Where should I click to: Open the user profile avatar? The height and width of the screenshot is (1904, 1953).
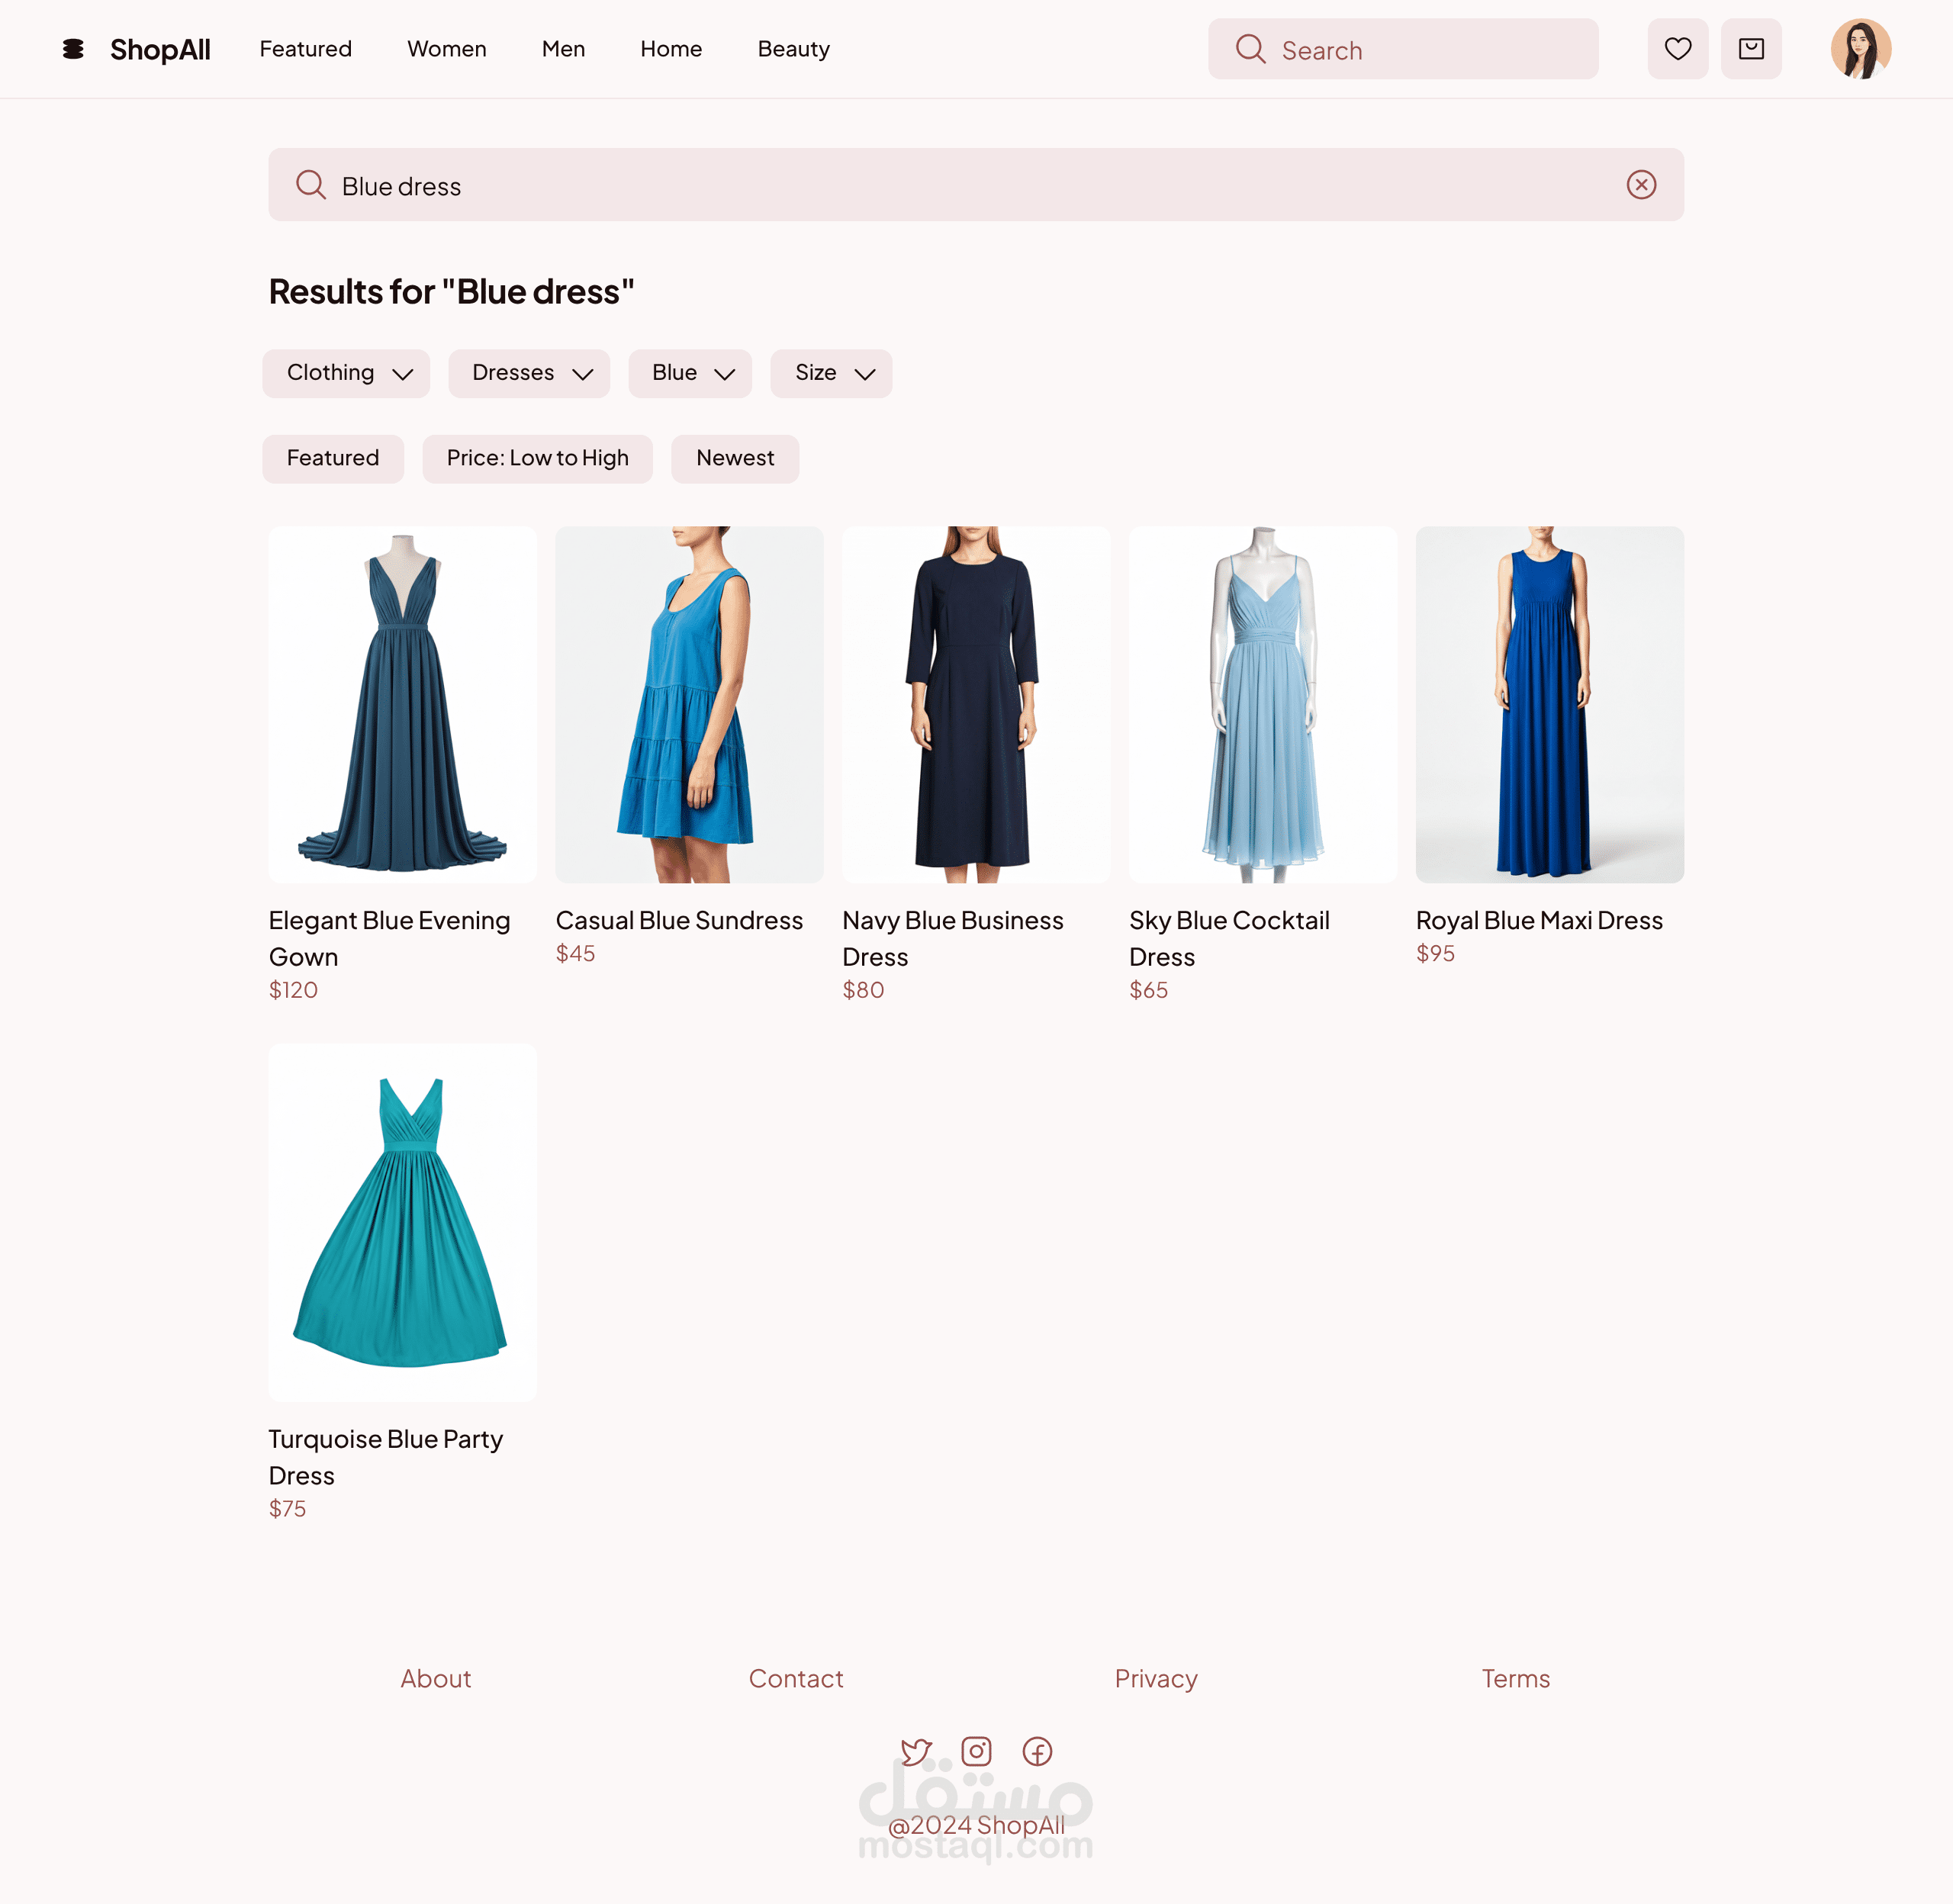click(1860, 49)
